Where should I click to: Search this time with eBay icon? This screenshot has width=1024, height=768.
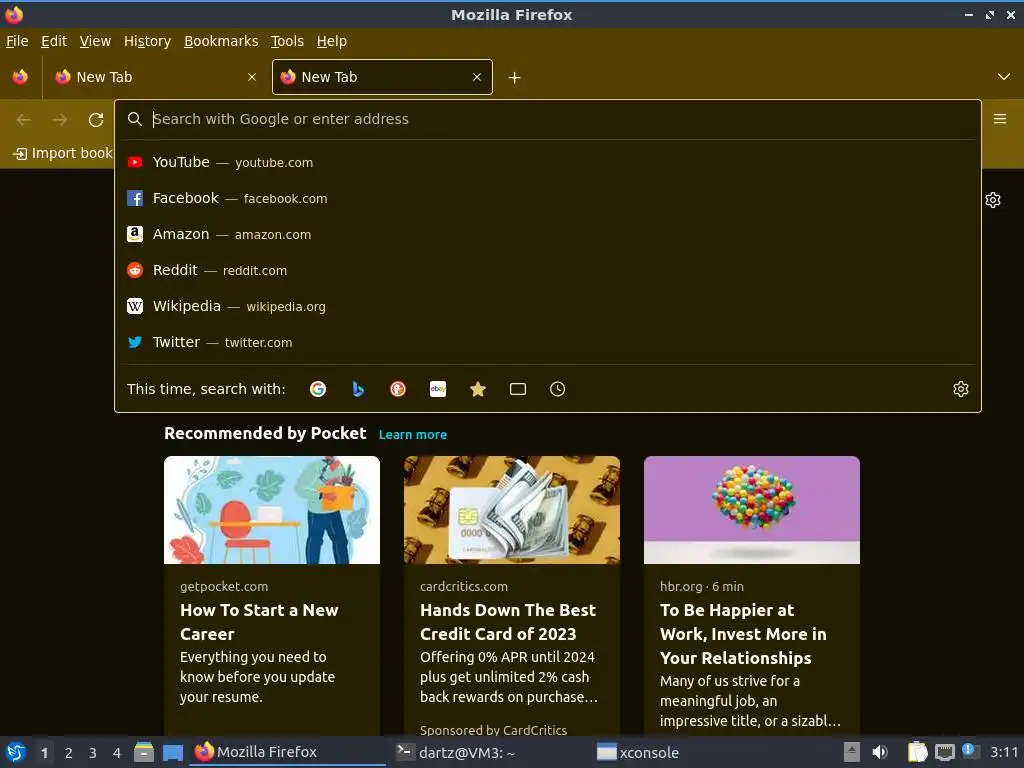click(x=438, y=389)
